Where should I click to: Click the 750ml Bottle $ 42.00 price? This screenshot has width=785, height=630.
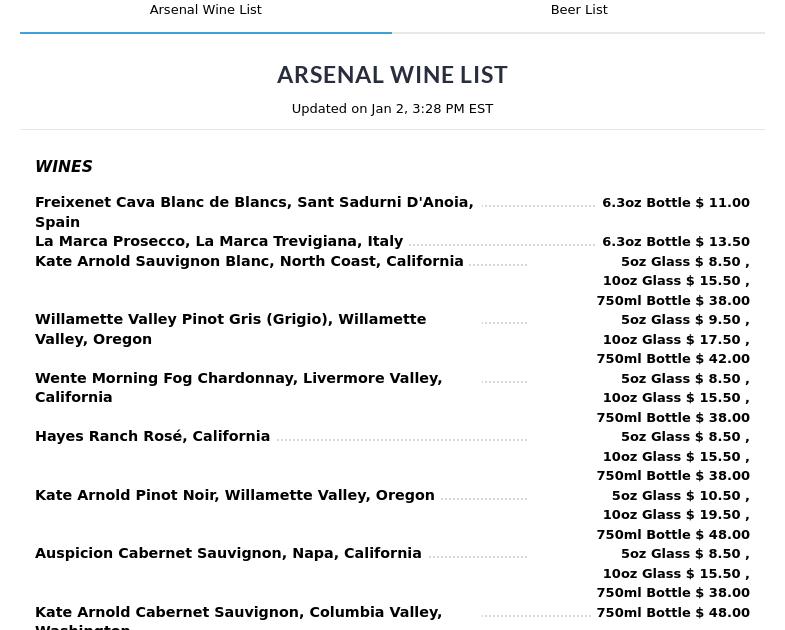(x=673, y=359)
